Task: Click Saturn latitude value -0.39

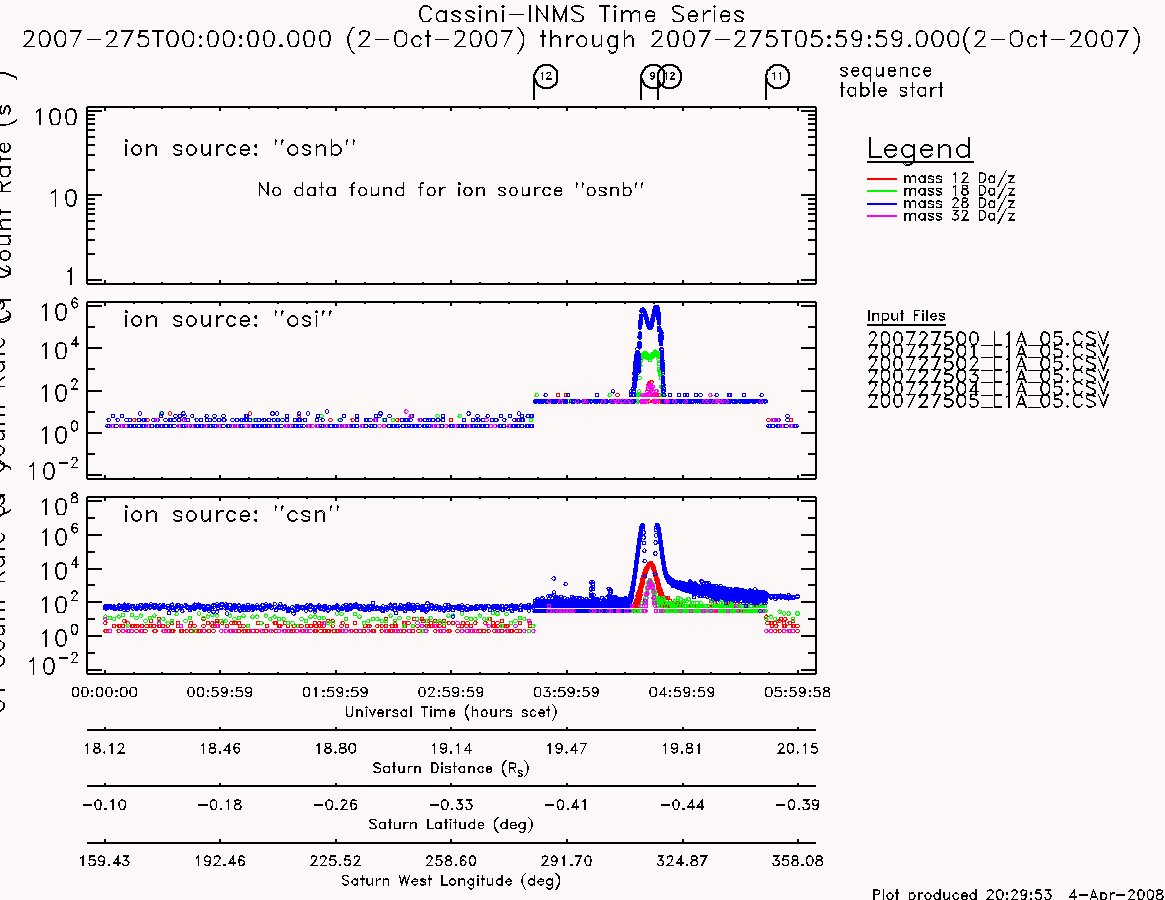Action: tap(797, 805)
